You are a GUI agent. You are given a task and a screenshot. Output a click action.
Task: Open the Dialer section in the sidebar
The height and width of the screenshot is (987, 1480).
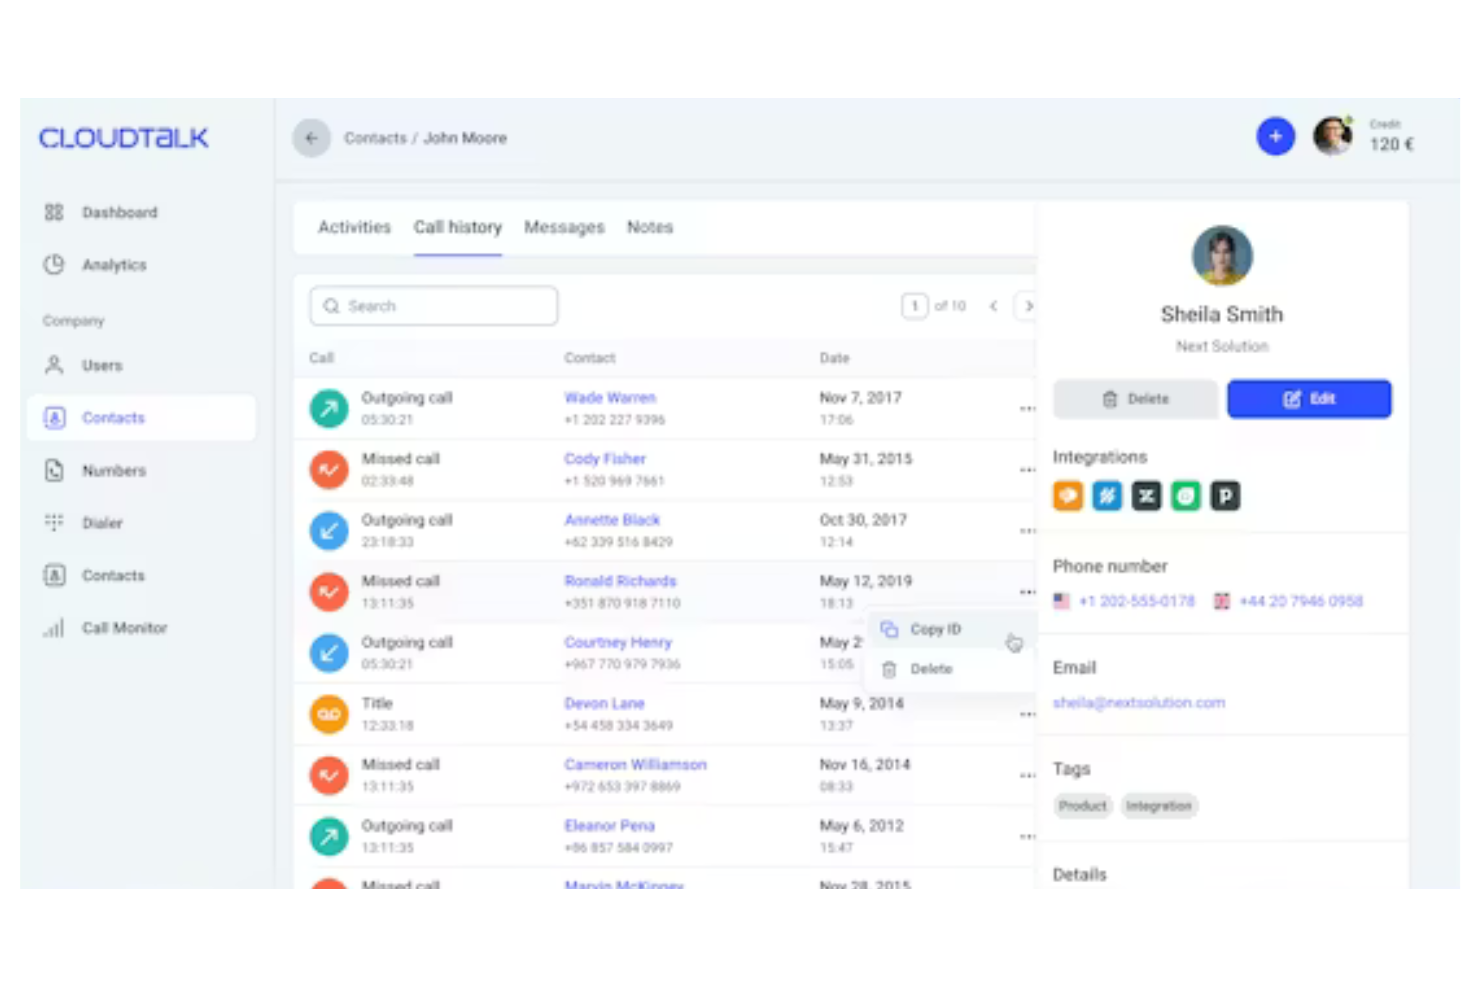(103, 523)
